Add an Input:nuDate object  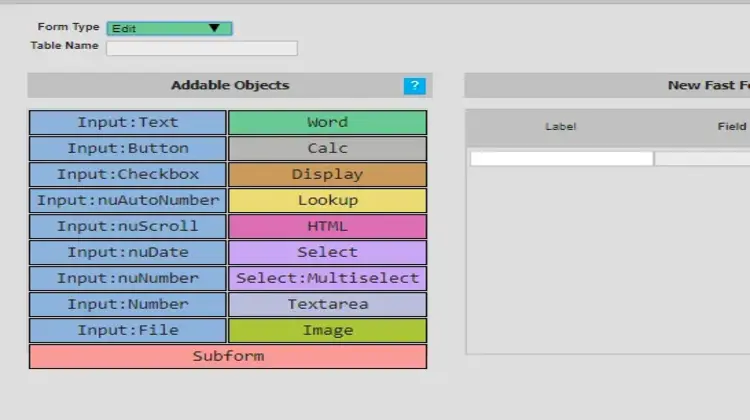(128, 252)
